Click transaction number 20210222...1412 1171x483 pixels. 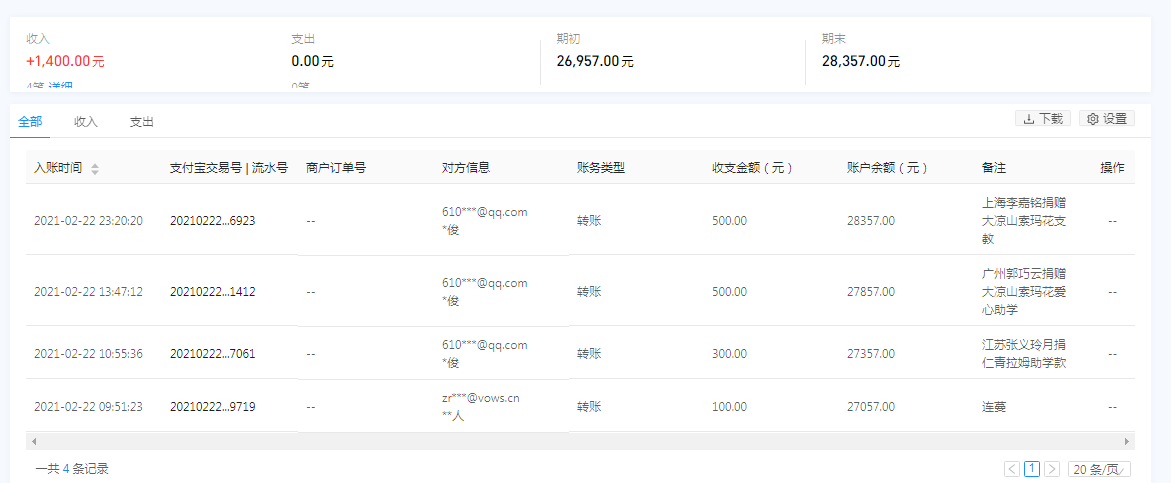click(x=212, y=292)
